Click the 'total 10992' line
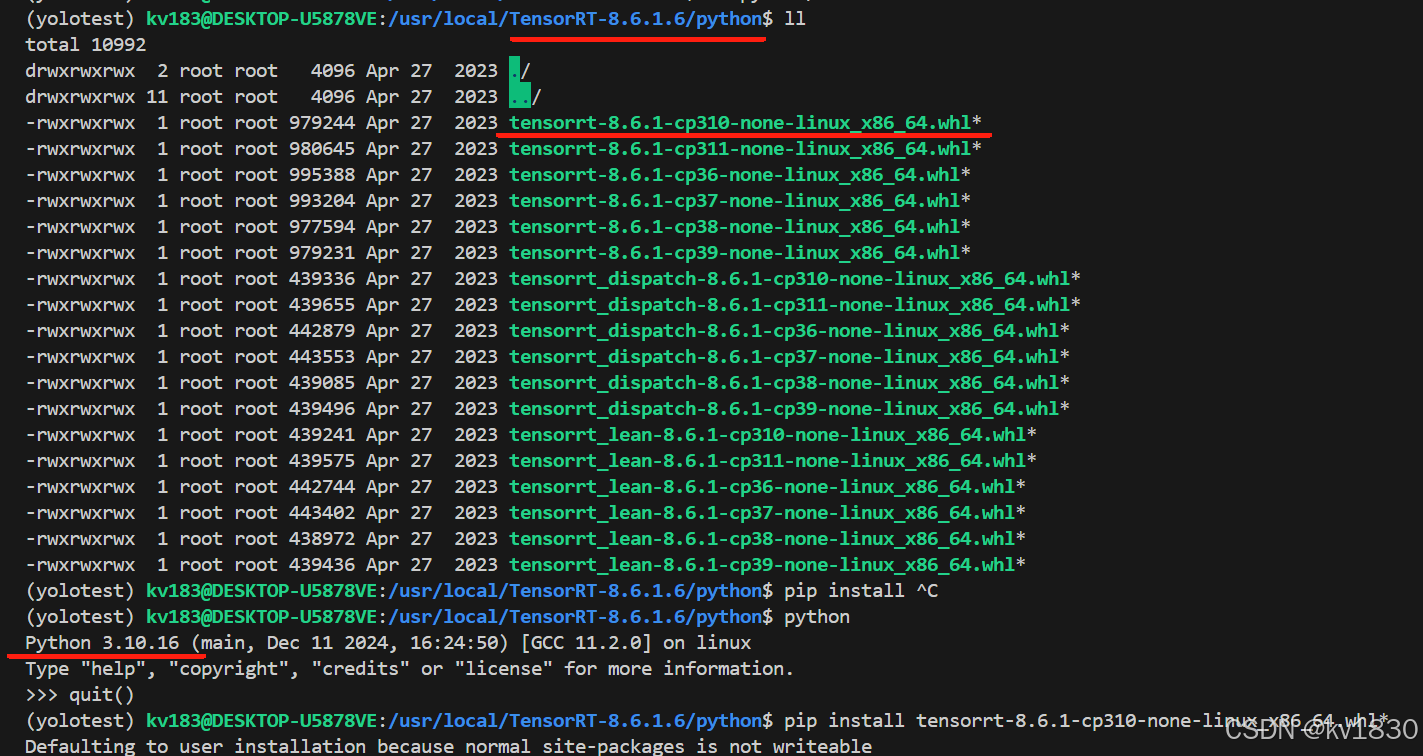The width and height of the screenshot is (1423, 756). (x=86, y=45)
